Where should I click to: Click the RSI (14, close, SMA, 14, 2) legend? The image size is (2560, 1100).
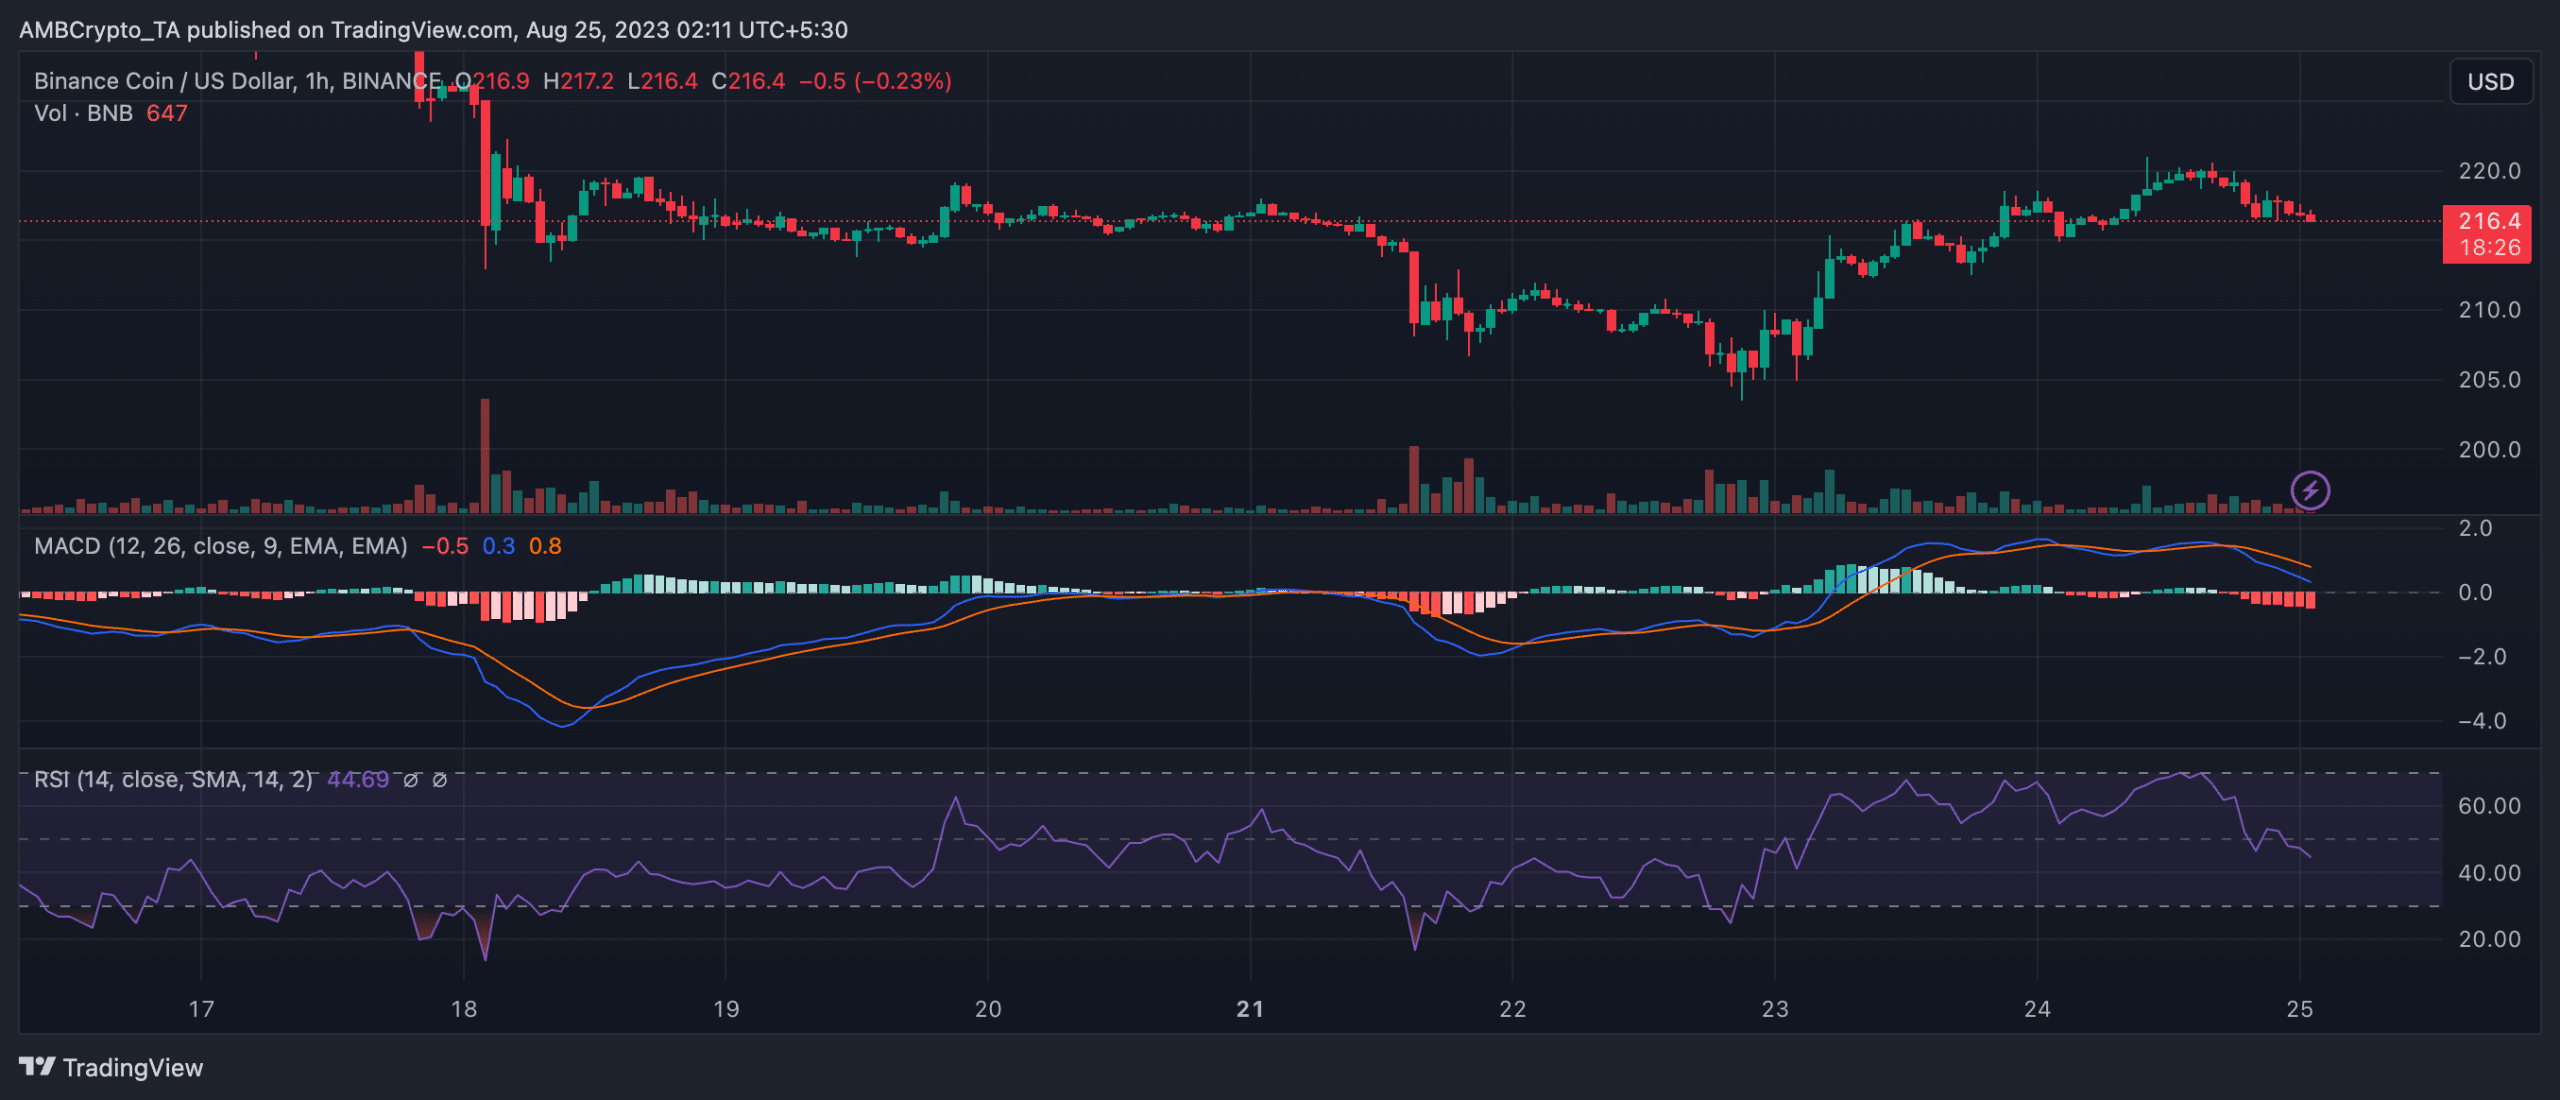pyautogui.click(x=174, y=779)
